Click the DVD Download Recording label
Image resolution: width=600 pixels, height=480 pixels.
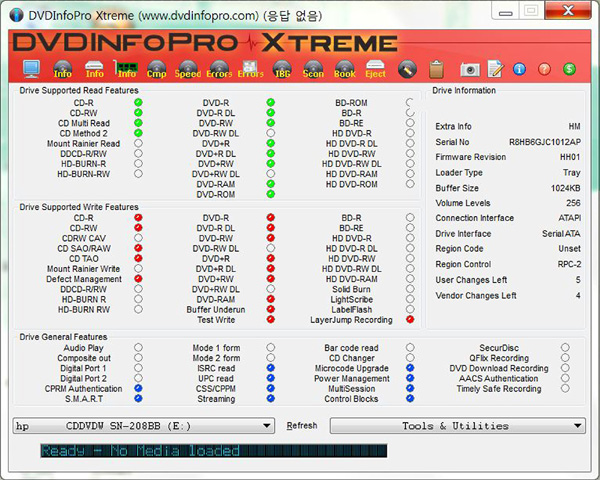point(499,368)
